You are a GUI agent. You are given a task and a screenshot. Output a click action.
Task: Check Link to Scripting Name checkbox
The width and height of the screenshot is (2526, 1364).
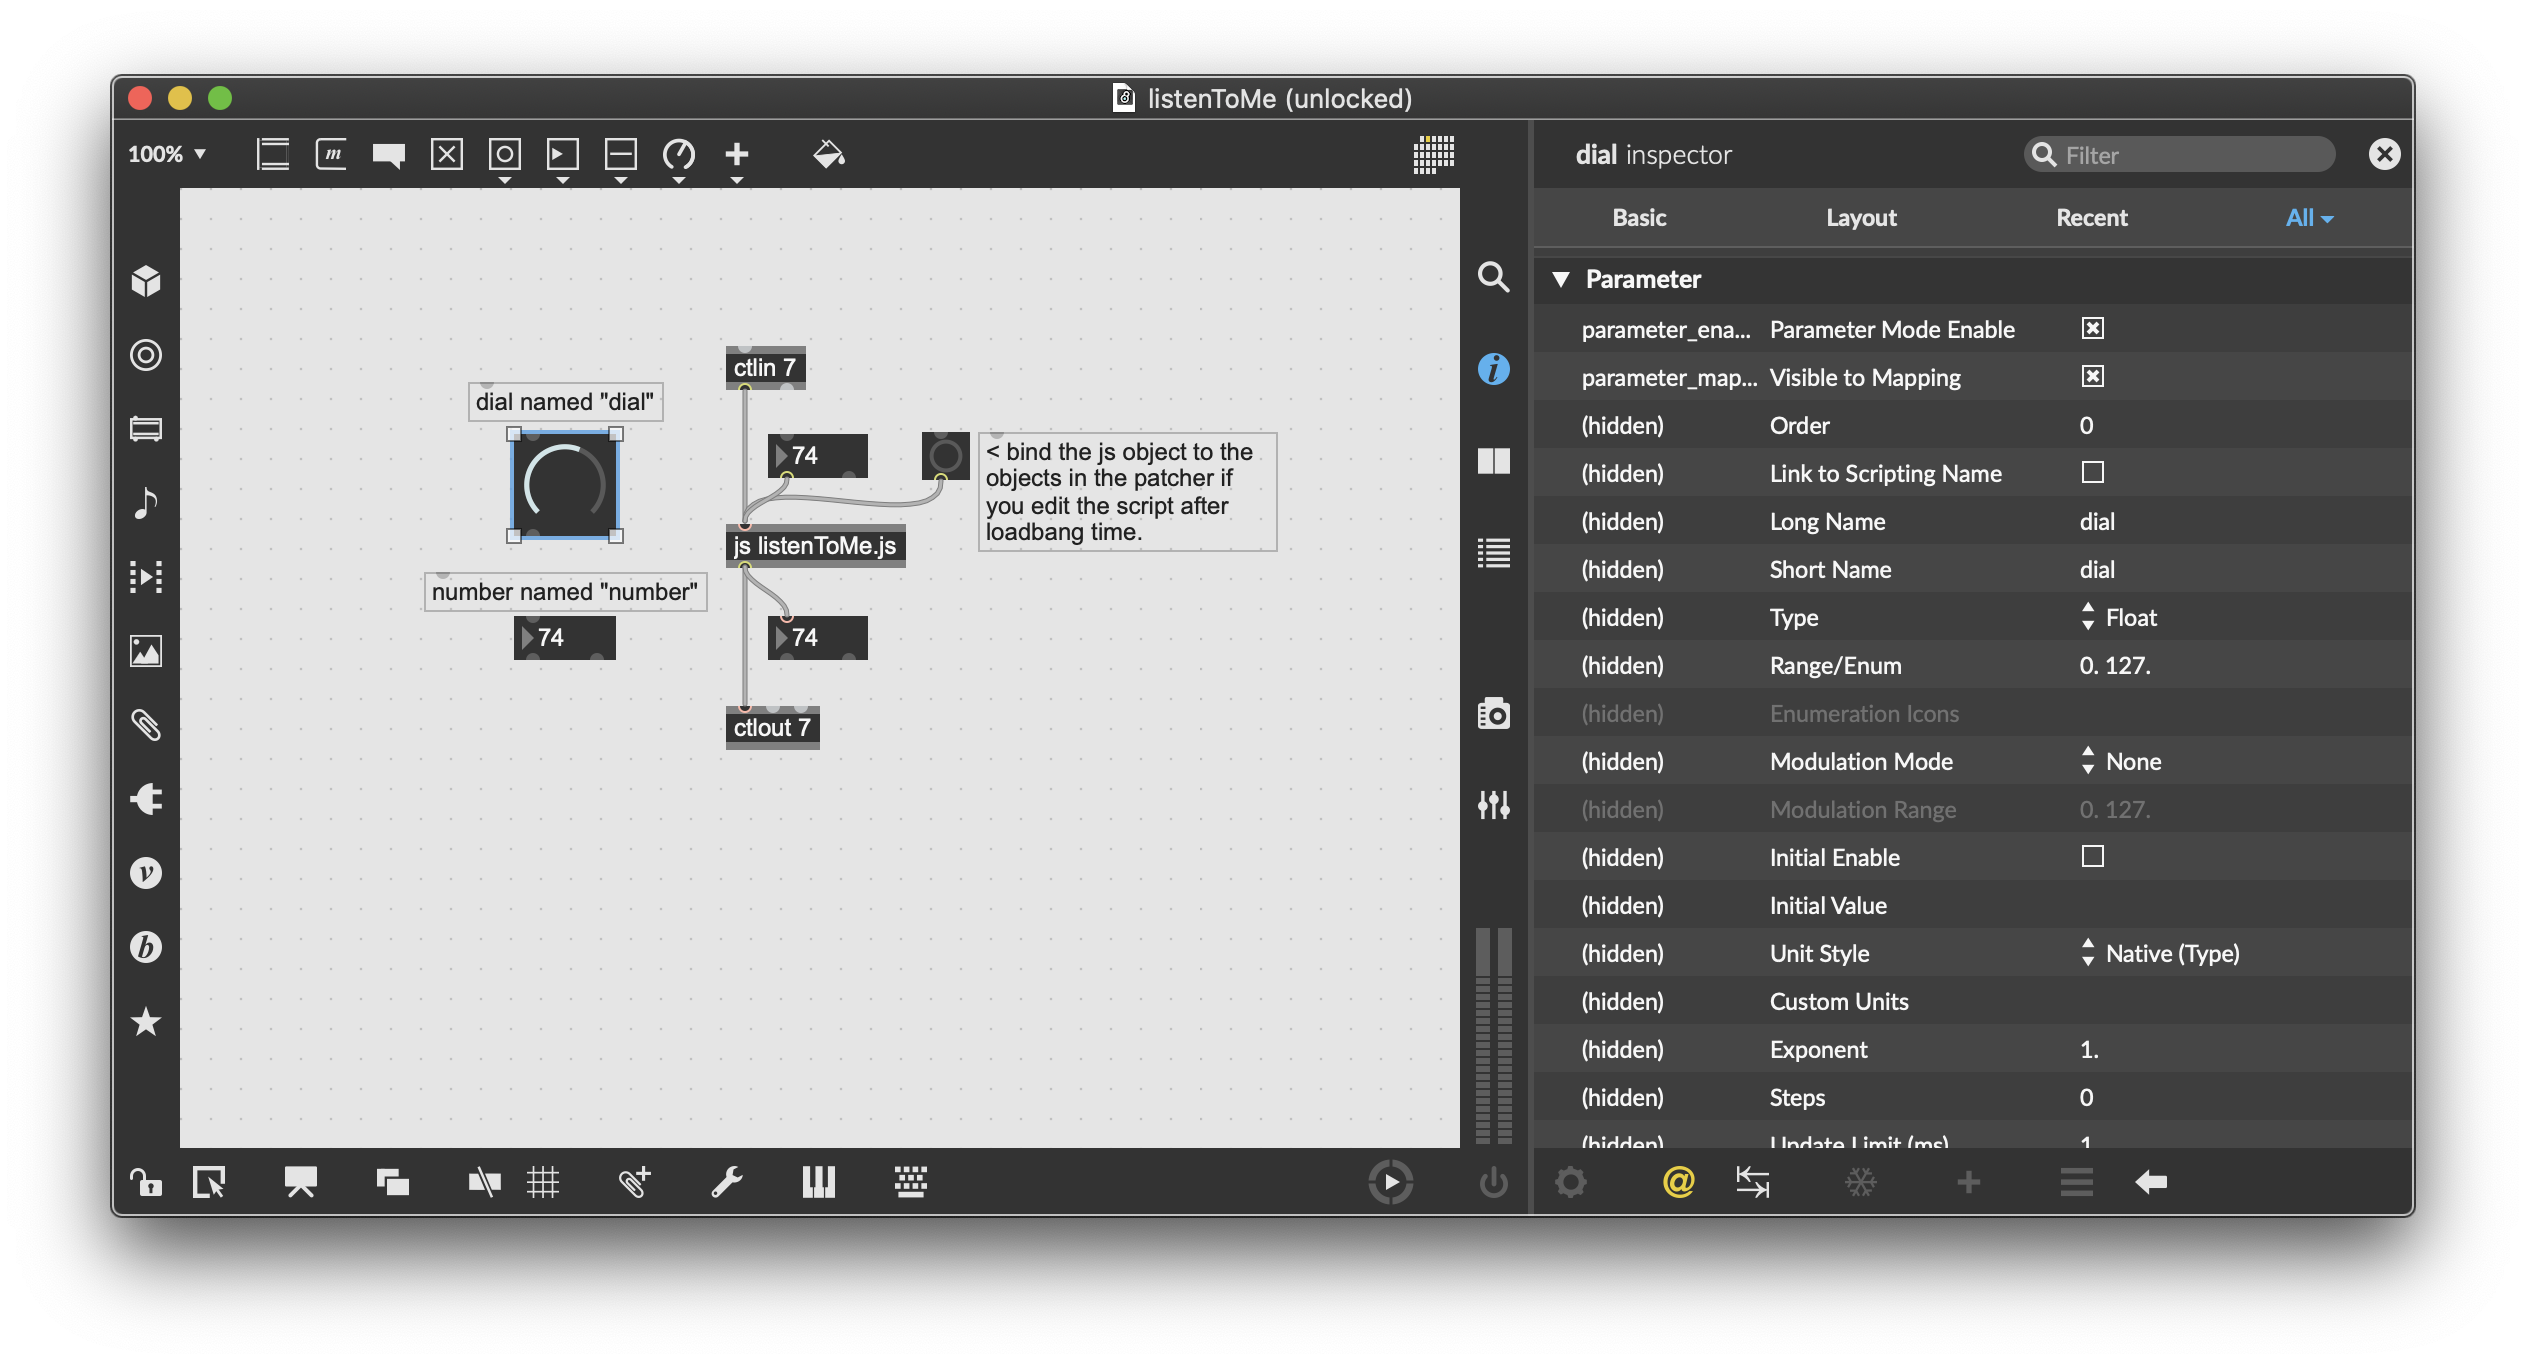[x=2093, y=473]
